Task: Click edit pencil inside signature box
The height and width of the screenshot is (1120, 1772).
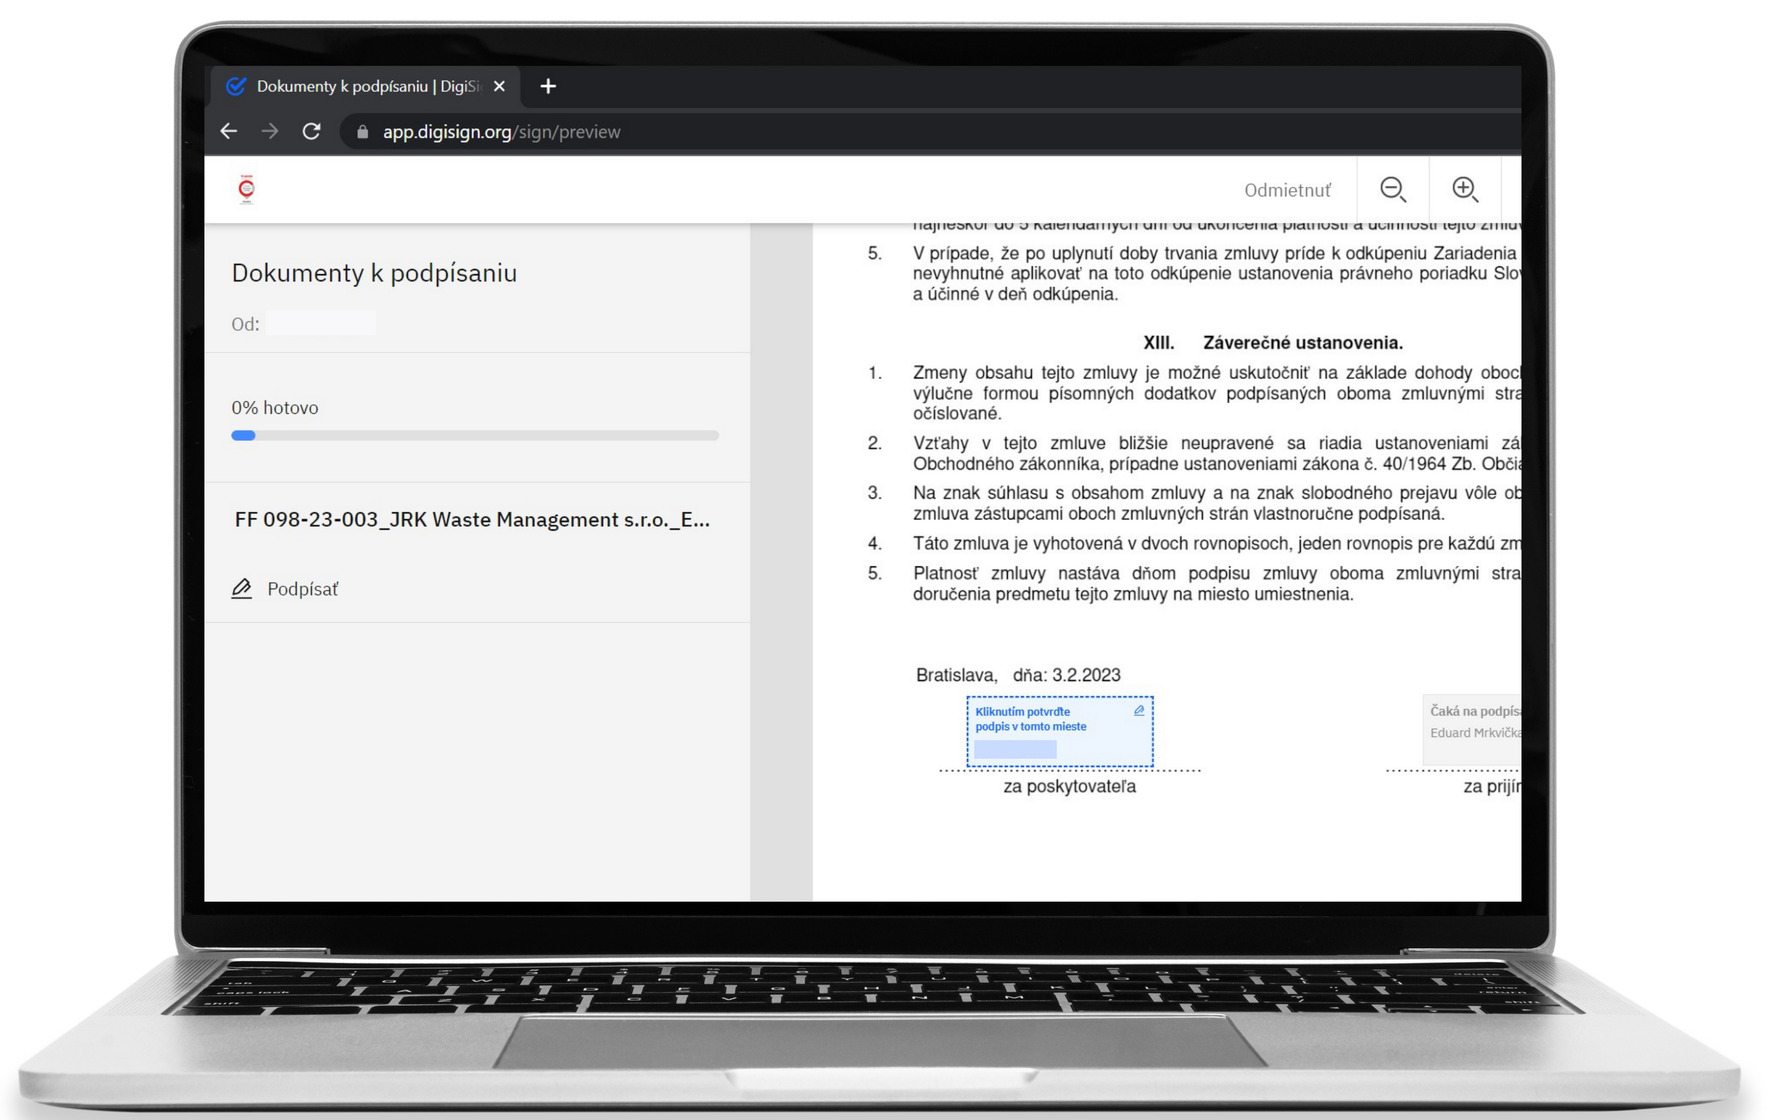Action: [1139, 711]
